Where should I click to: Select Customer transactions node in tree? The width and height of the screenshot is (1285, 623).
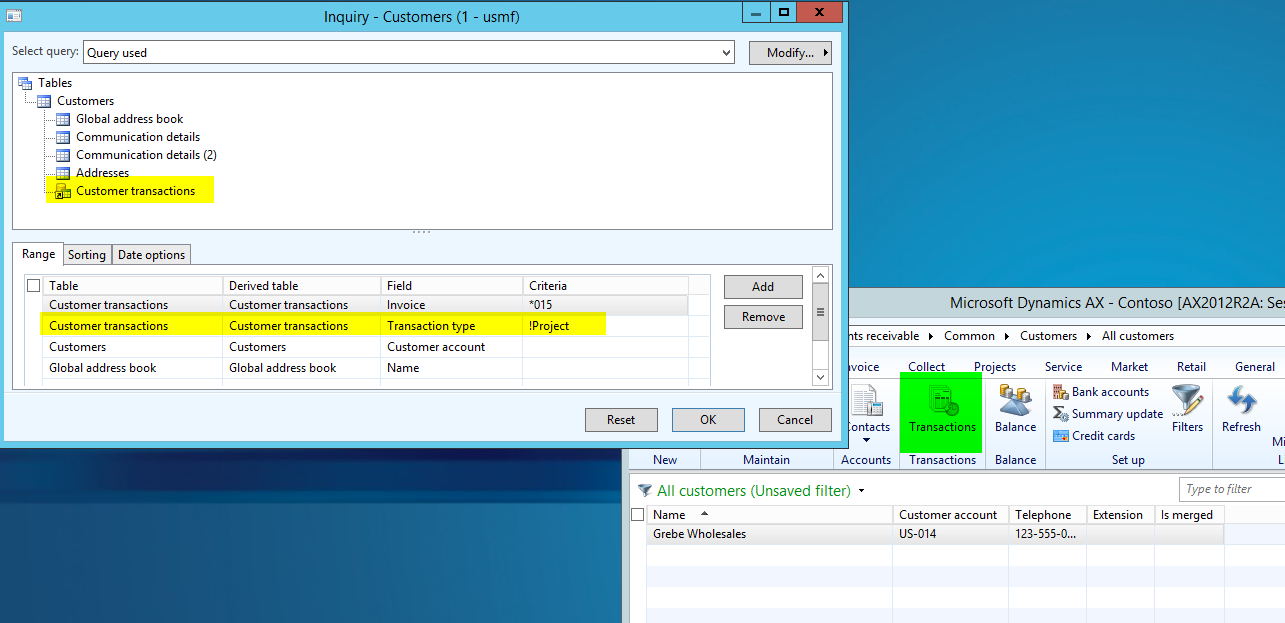[x=135, y=191]
